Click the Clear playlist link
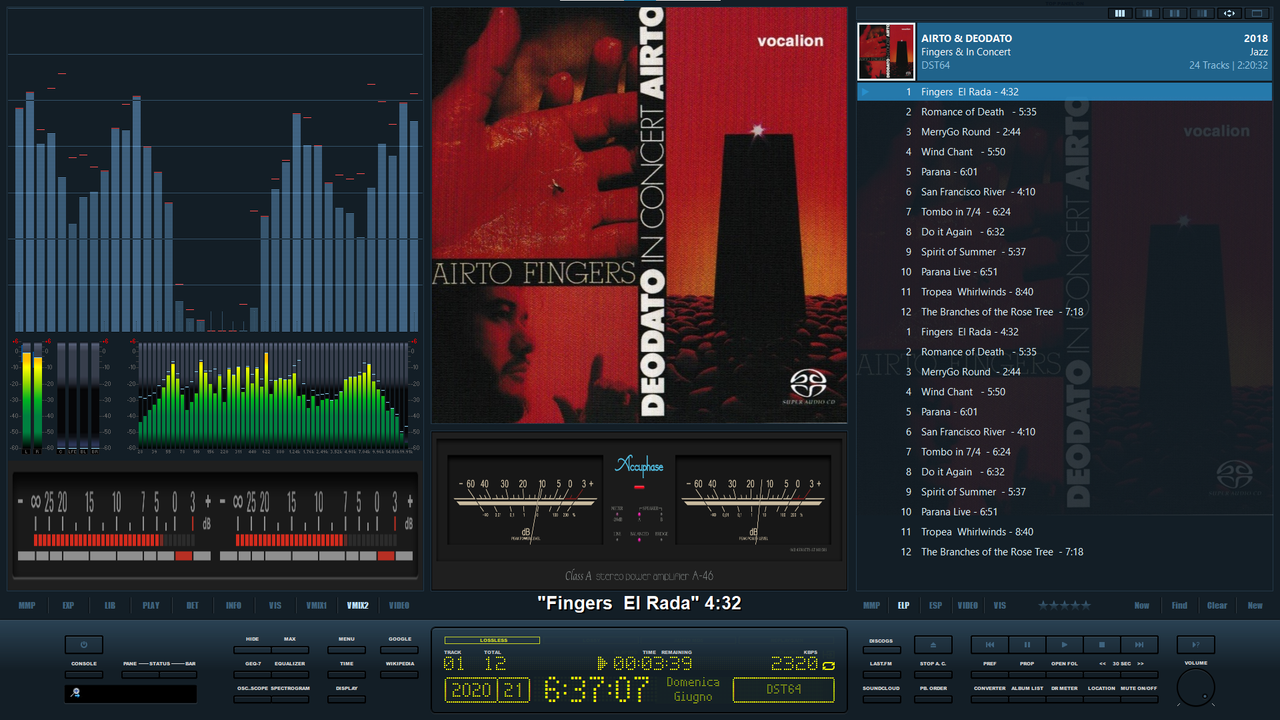This screenshot has height=720, width=1280. pos(1217,605)
